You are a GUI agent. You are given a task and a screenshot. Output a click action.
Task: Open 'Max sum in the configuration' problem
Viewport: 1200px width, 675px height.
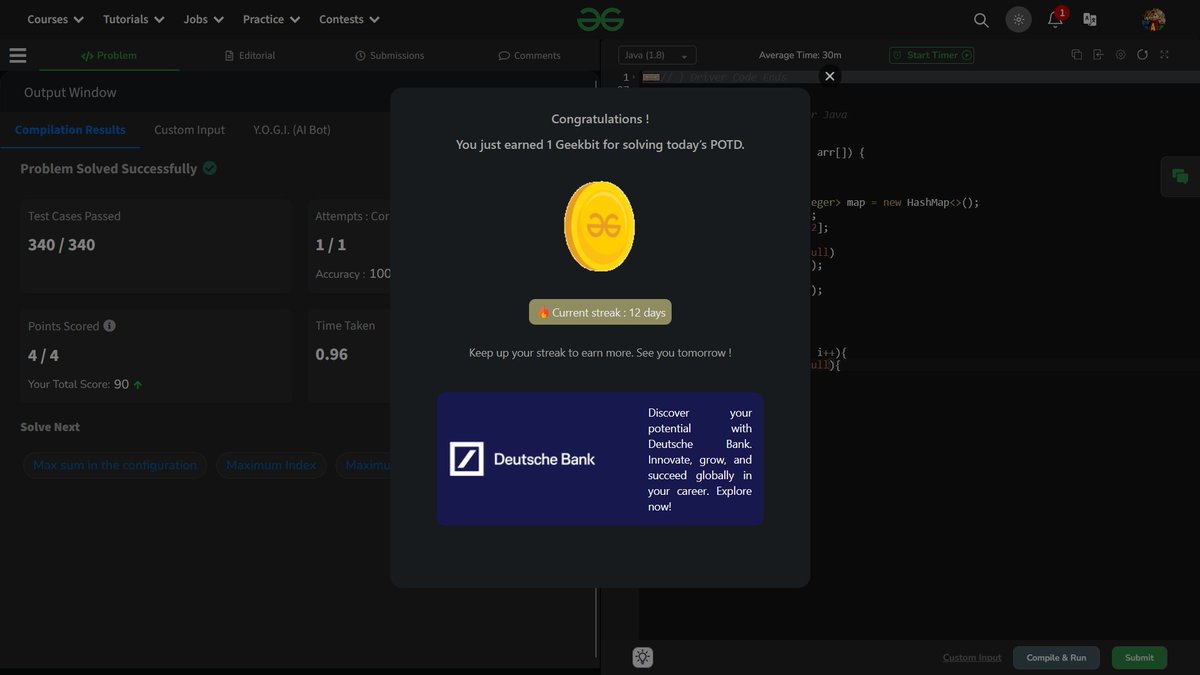(x=115, y=465)
